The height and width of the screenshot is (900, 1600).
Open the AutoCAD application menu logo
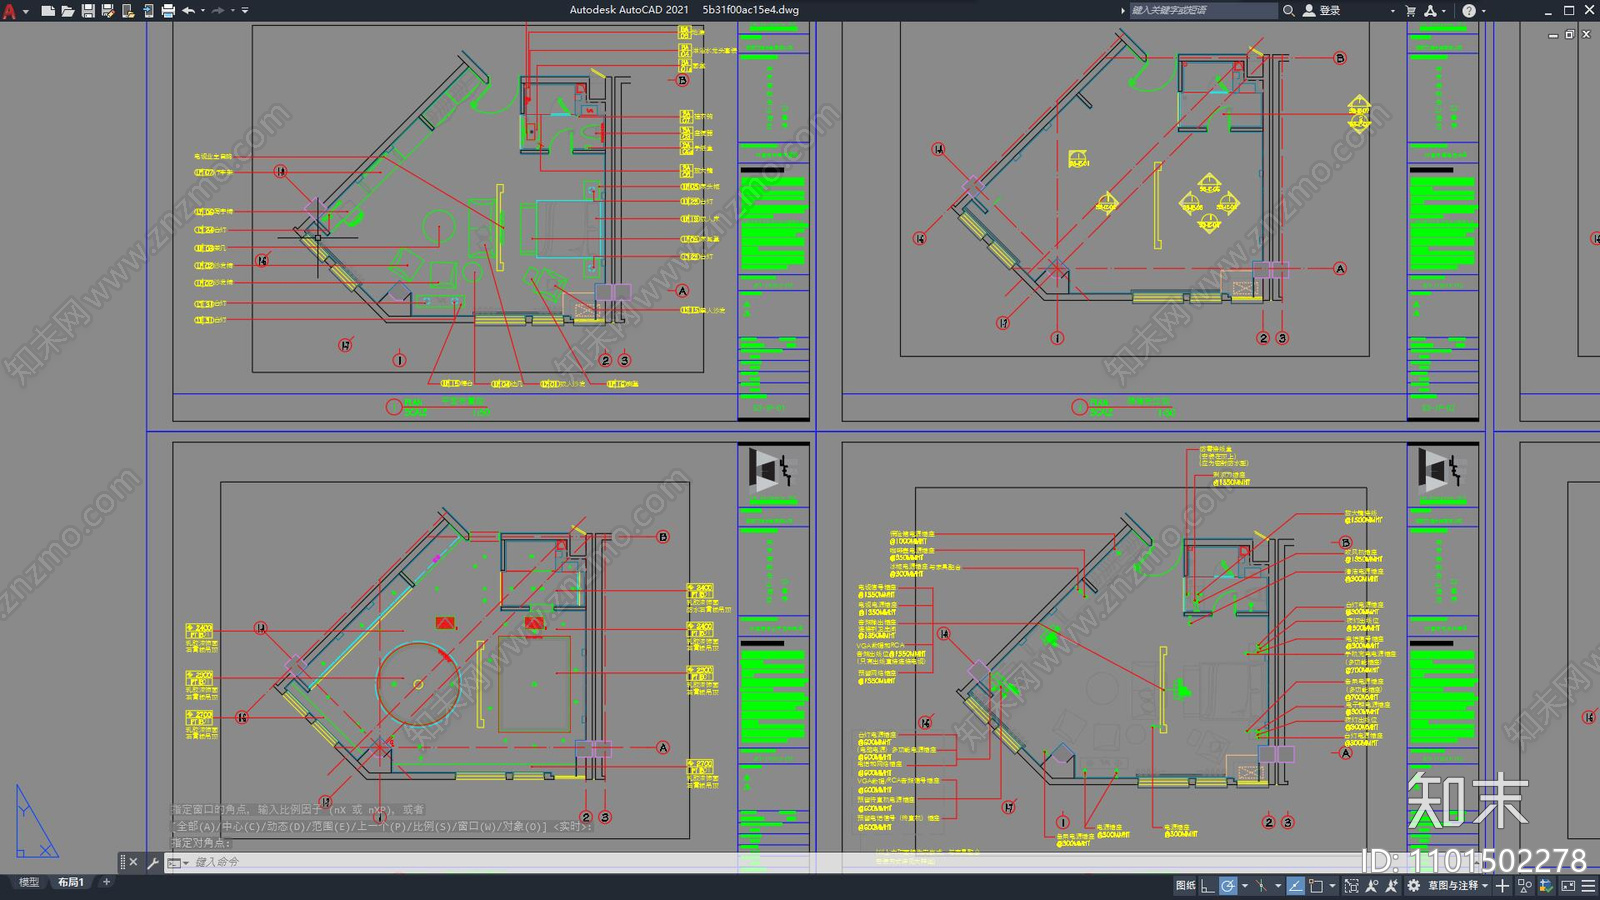click(9, 11)
